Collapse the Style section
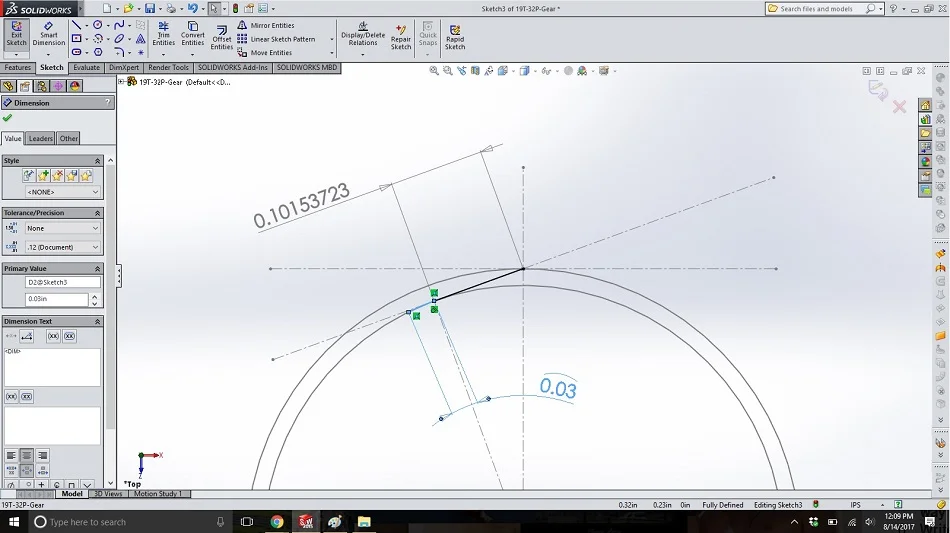950x533 pixels. [97, 161]
